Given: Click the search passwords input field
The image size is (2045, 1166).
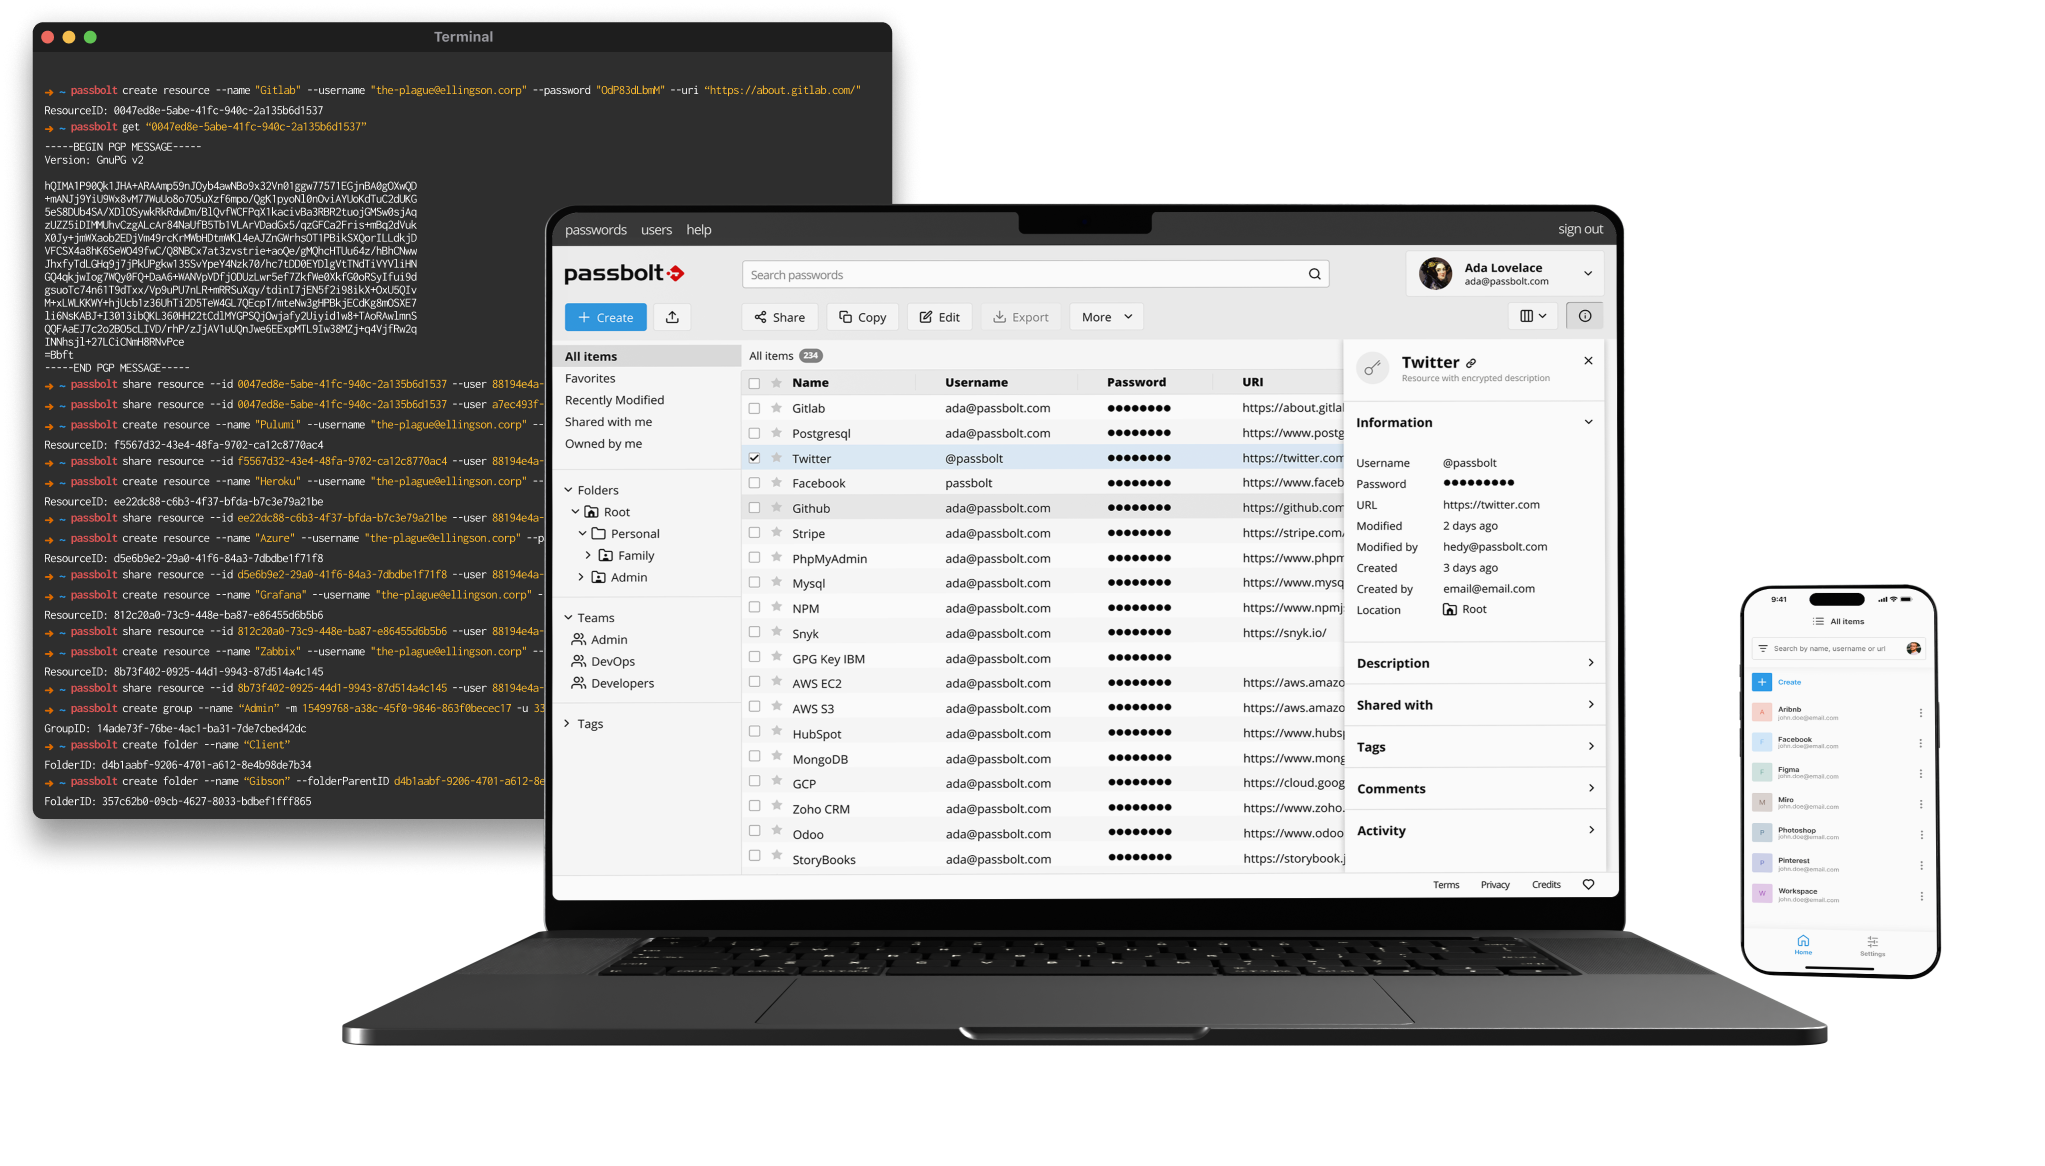Looking at the screenshot, I should (1031, 274).
